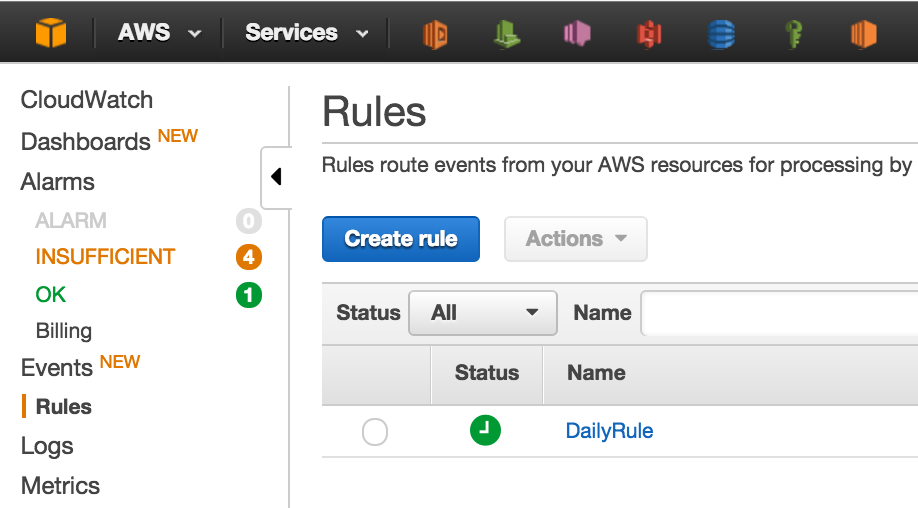Image resolution: width=918 pixels, height=508 pixels.
Task: Open the last orange service shortcut icon
Action: (864, 34)
